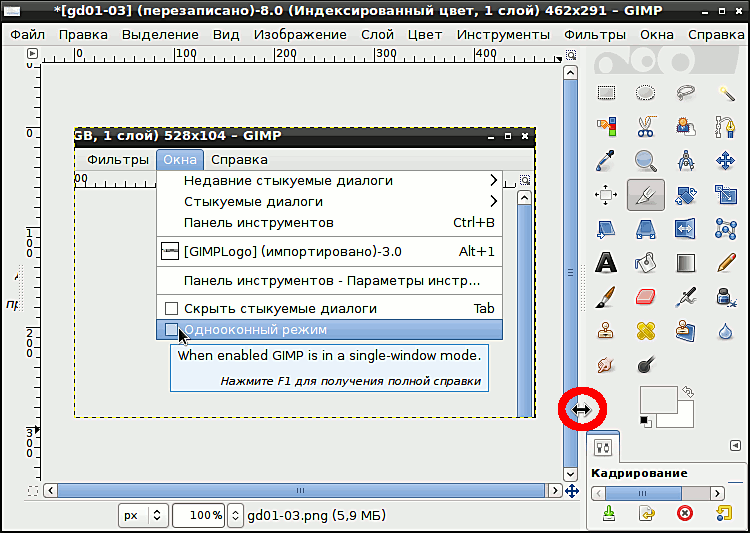
Task: Restore saved tool options preset
Action: [x=647, y=513]
